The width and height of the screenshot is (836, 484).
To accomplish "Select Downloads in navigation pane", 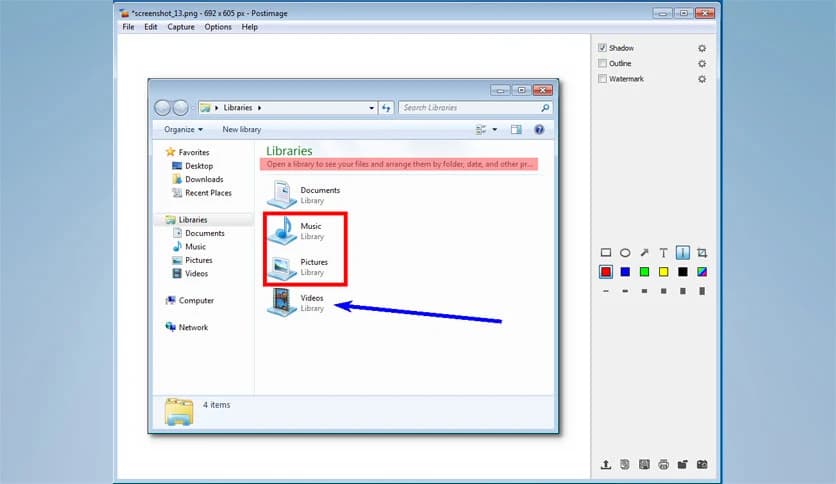I will 198,179.
